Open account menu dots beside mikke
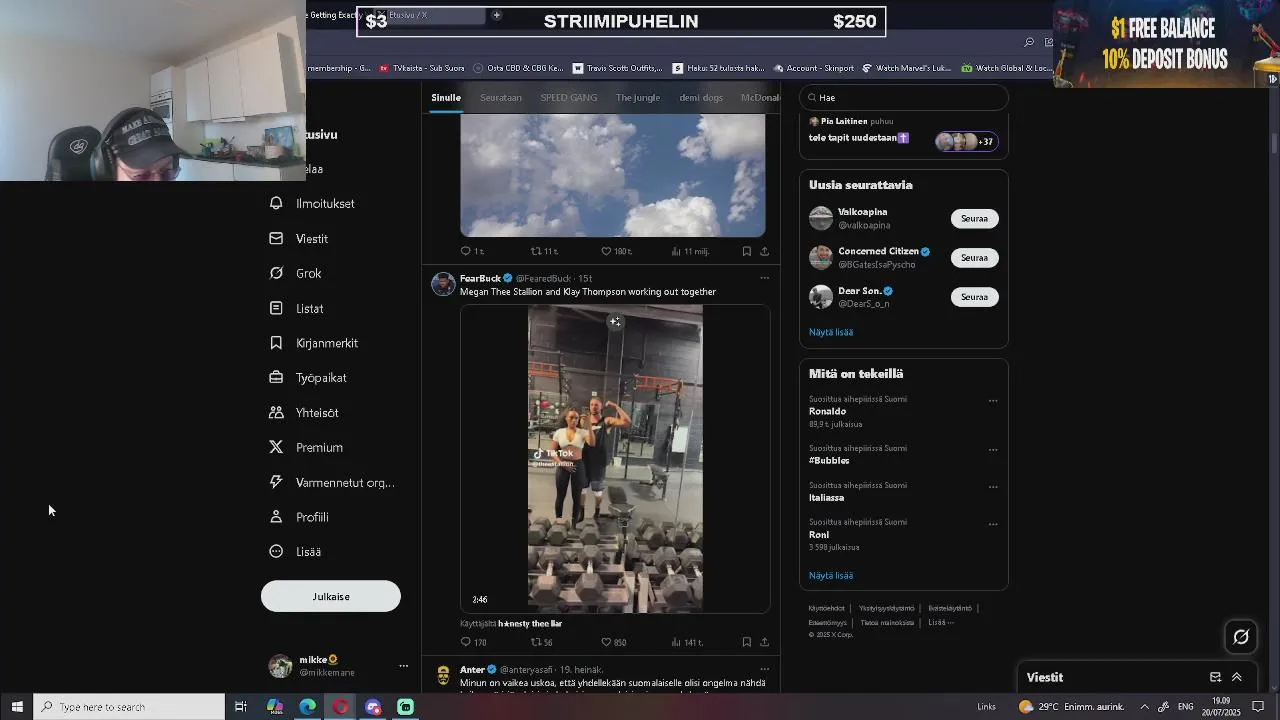Screen dimensions: 1280x720 pos(404,666)
